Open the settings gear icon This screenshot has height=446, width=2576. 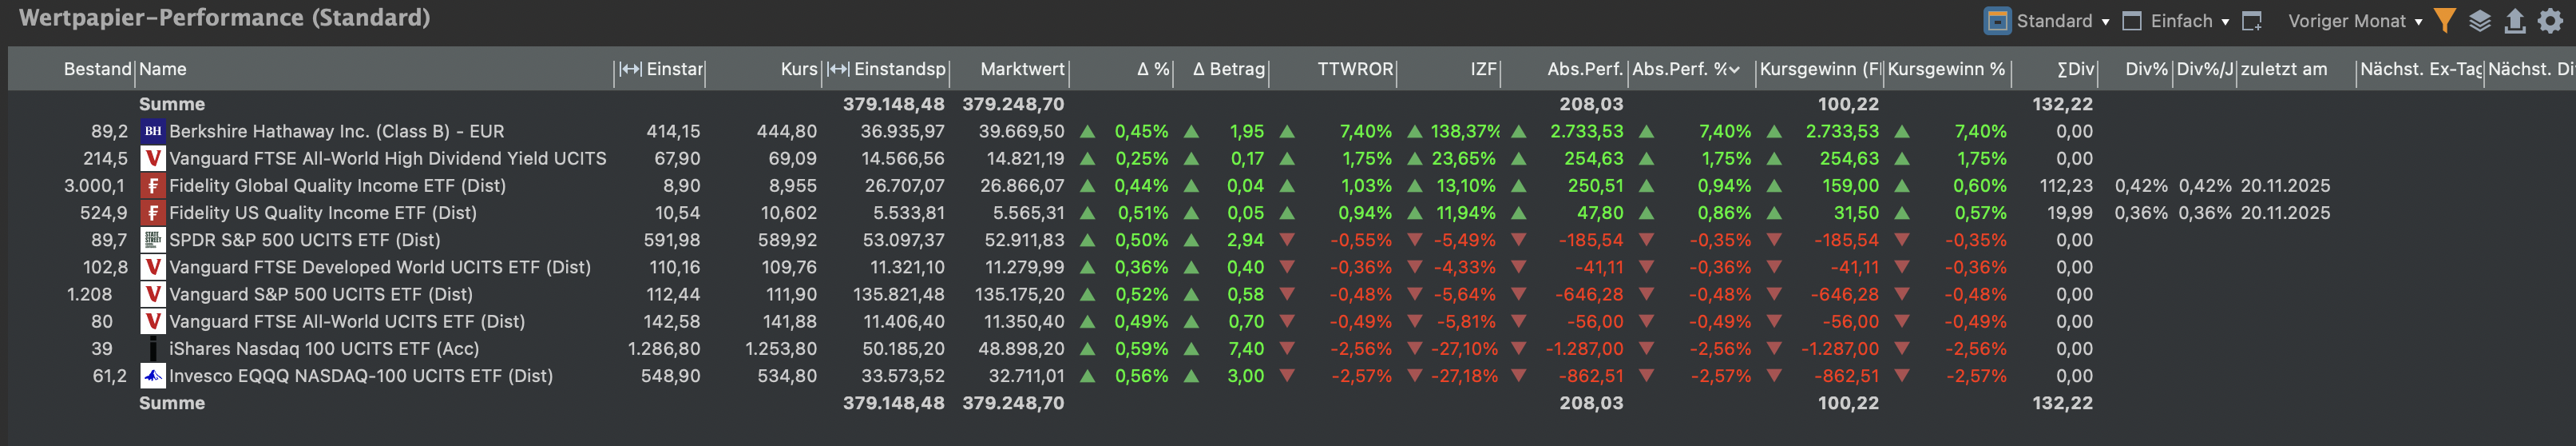point(2551,21)
